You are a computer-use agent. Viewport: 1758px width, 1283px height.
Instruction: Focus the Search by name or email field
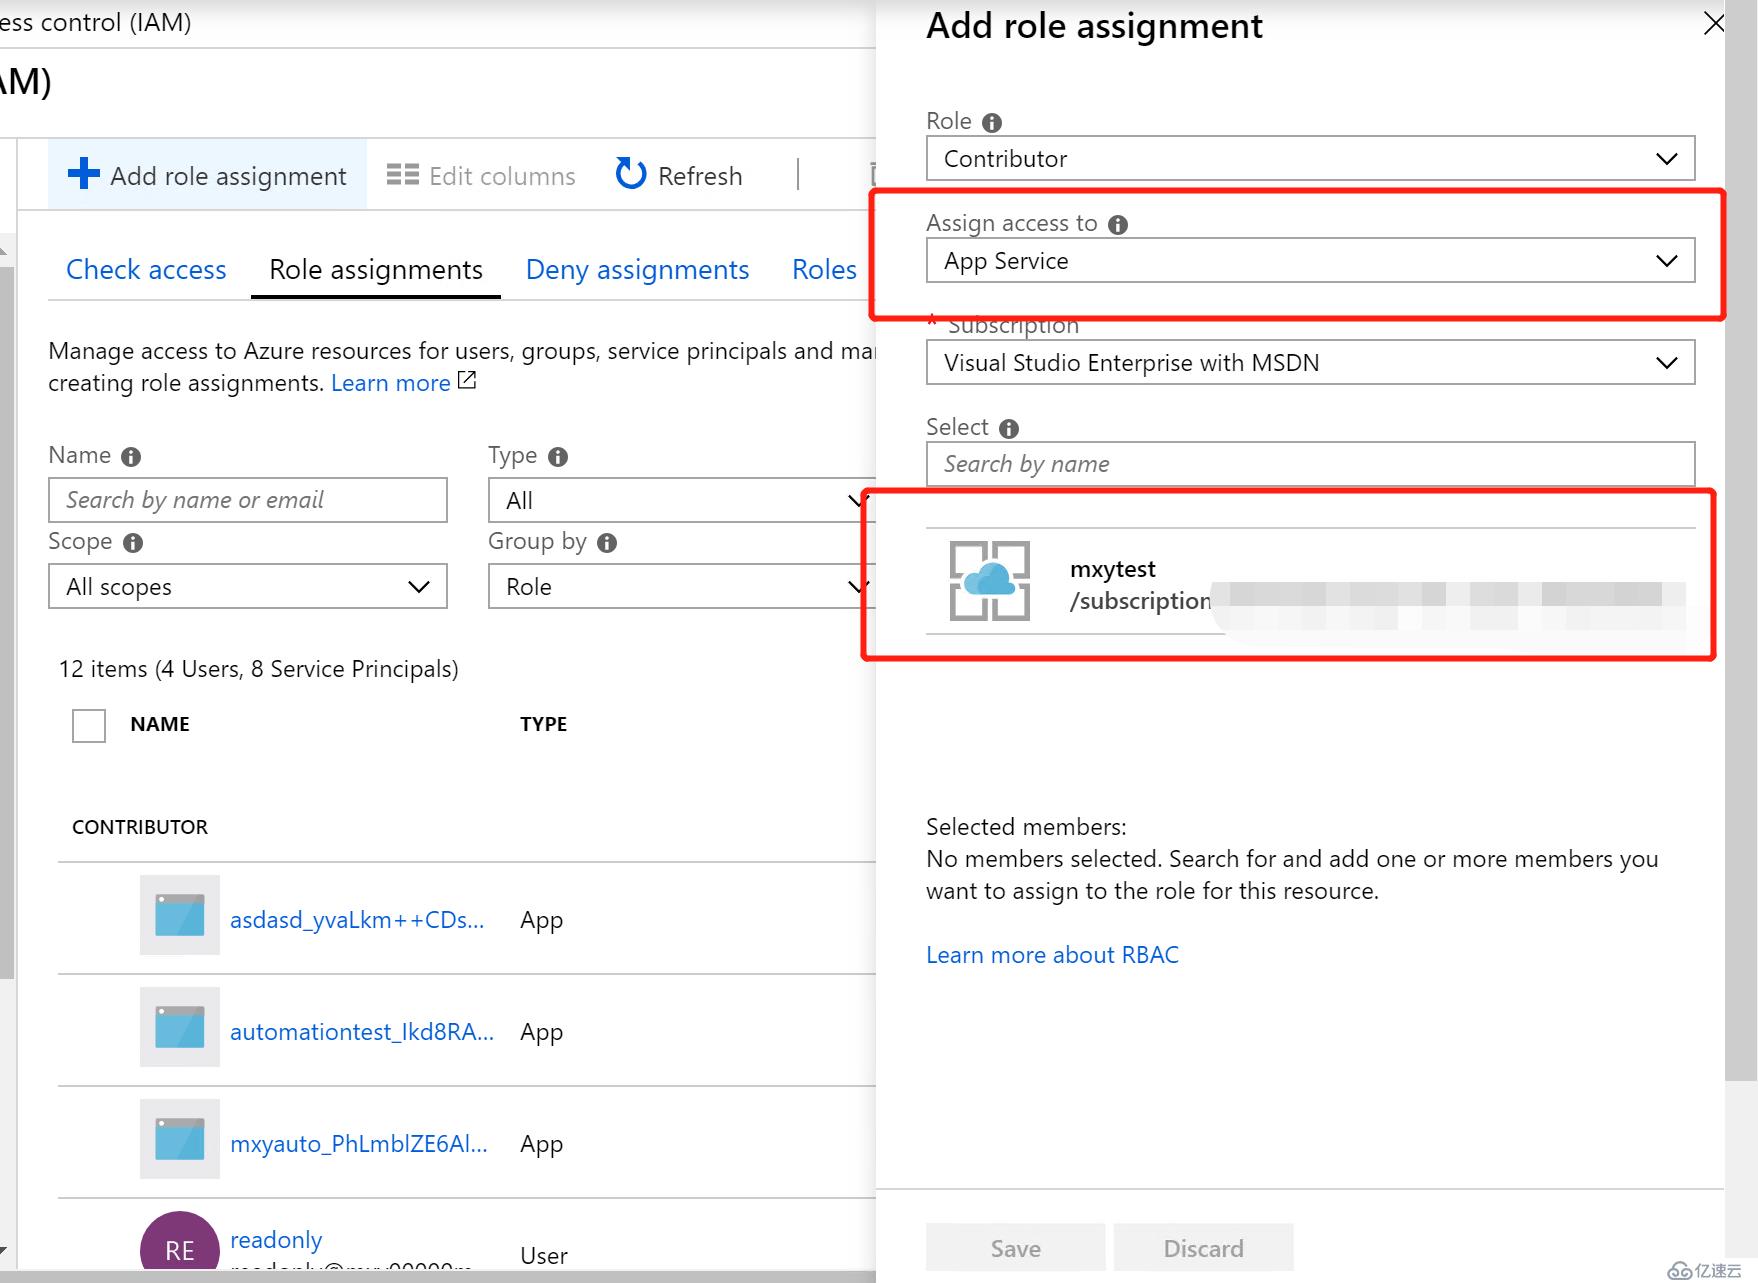point(248,500)
